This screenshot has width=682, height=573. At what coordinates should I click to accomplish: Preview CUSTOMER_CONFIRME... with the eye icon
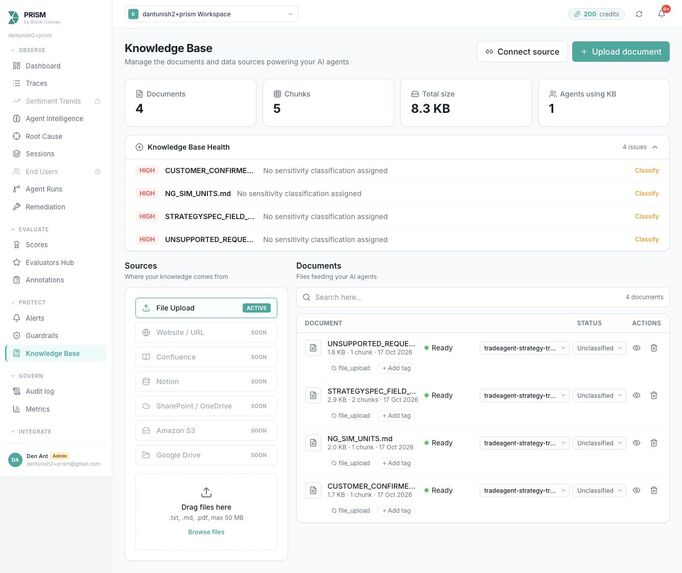point(636,490)
